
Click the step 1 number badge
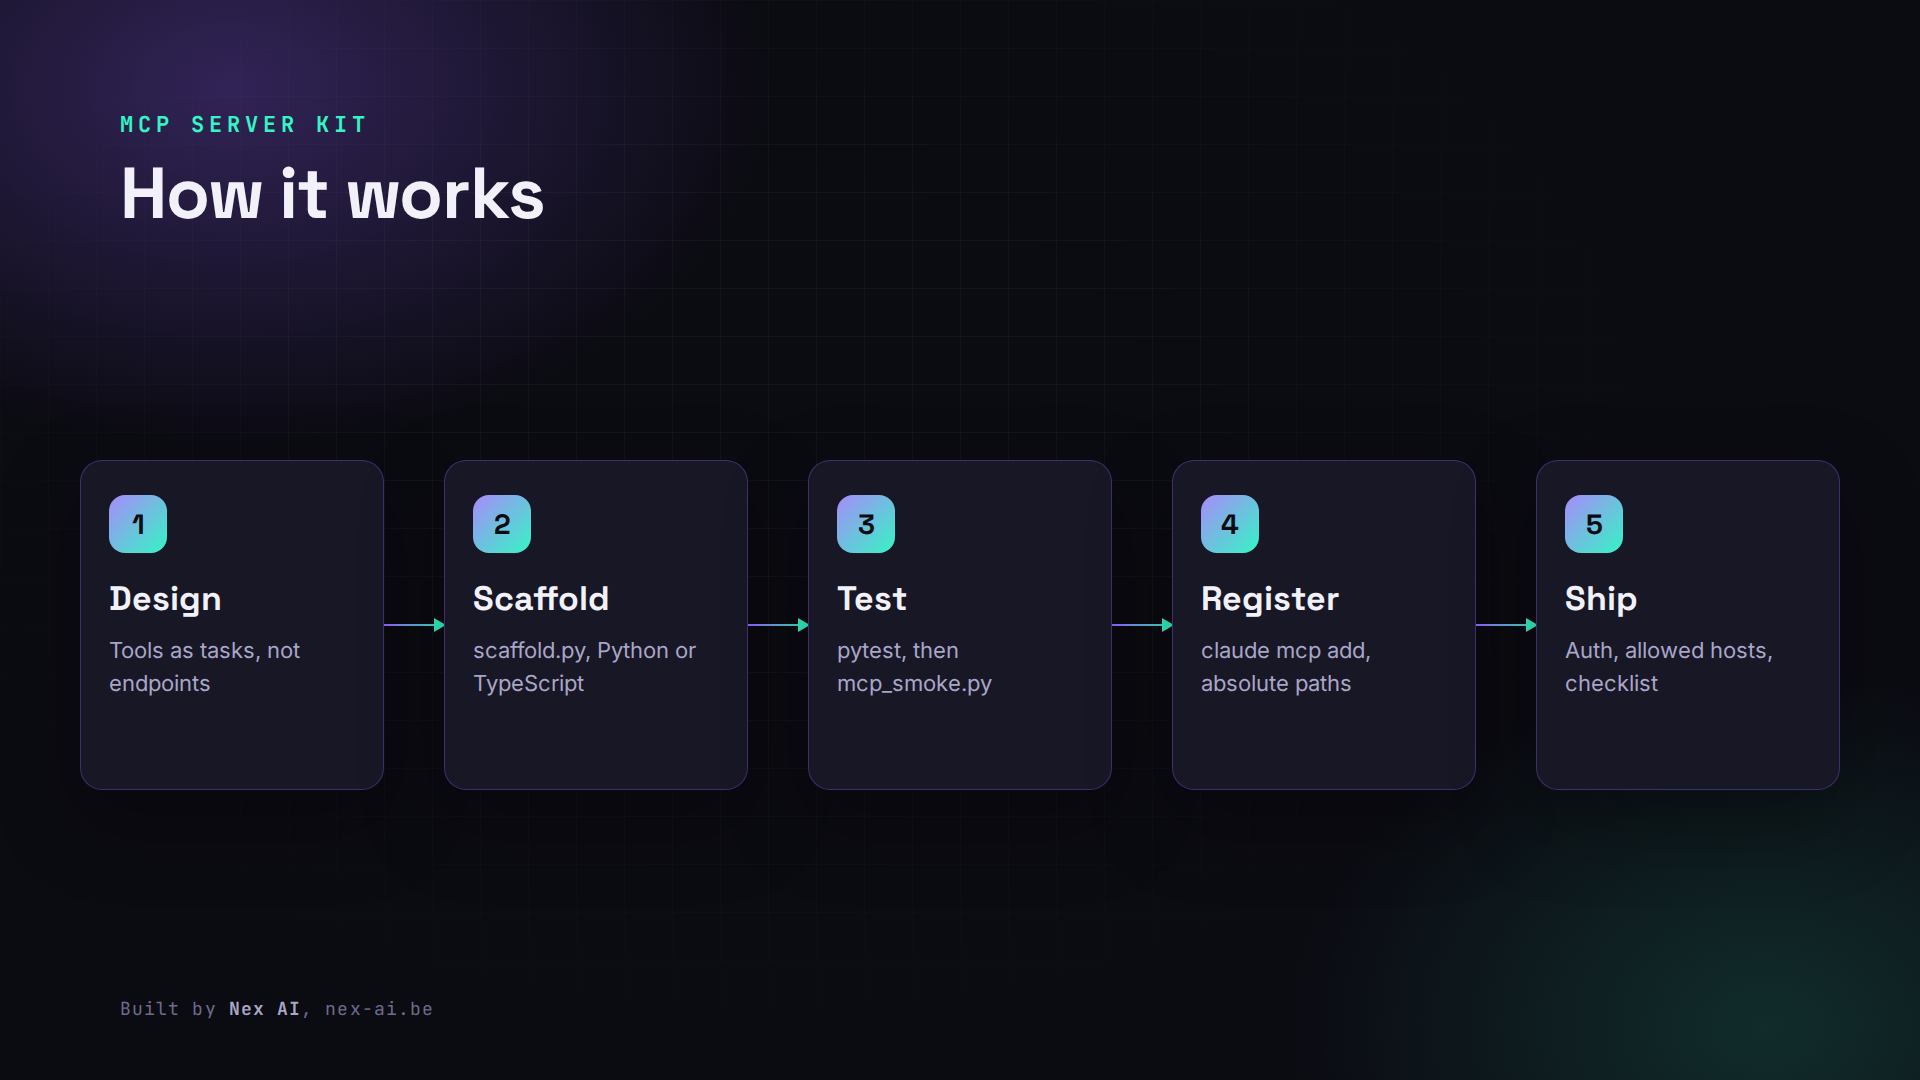[x=138, y=524]
